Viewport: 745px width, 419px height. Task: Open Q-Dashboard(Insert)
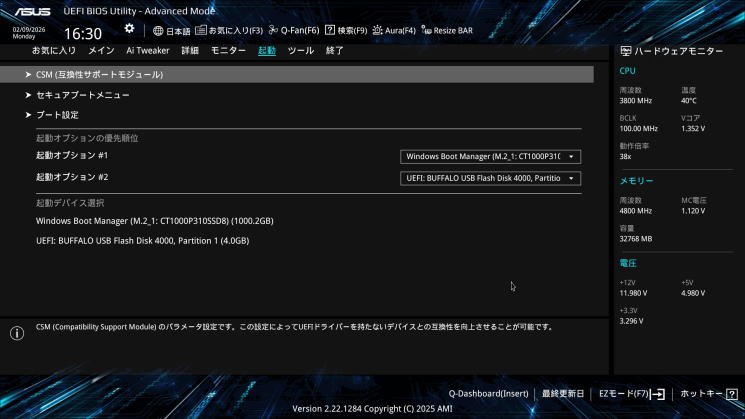488,394
